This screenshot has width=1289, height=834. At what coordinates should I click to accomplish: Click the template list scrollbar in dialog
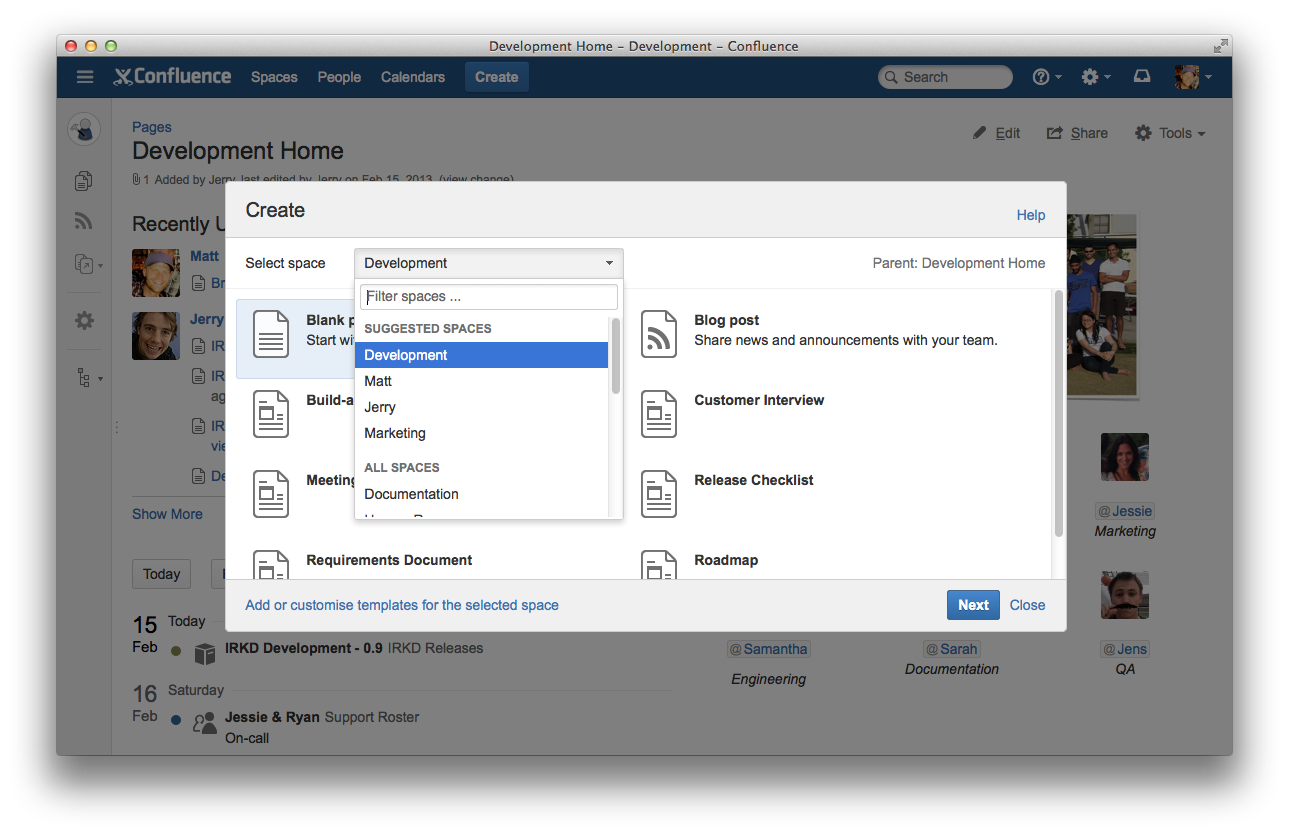(1058, 413)
